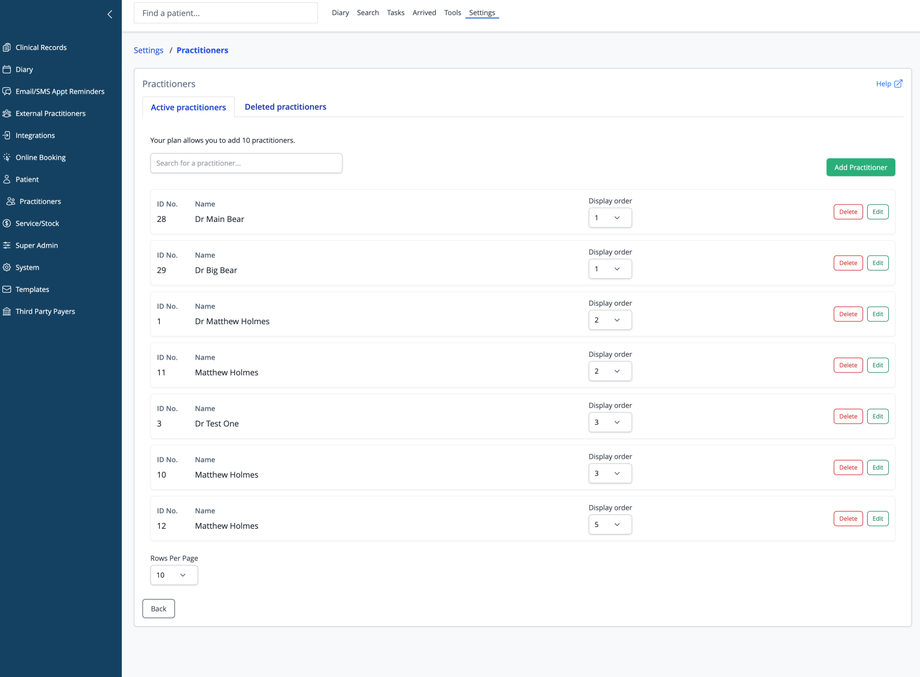Open the Tasks menu in top navigation
Image resolution: width=920 pixels, height=677 pixels.
pos(396,13)
